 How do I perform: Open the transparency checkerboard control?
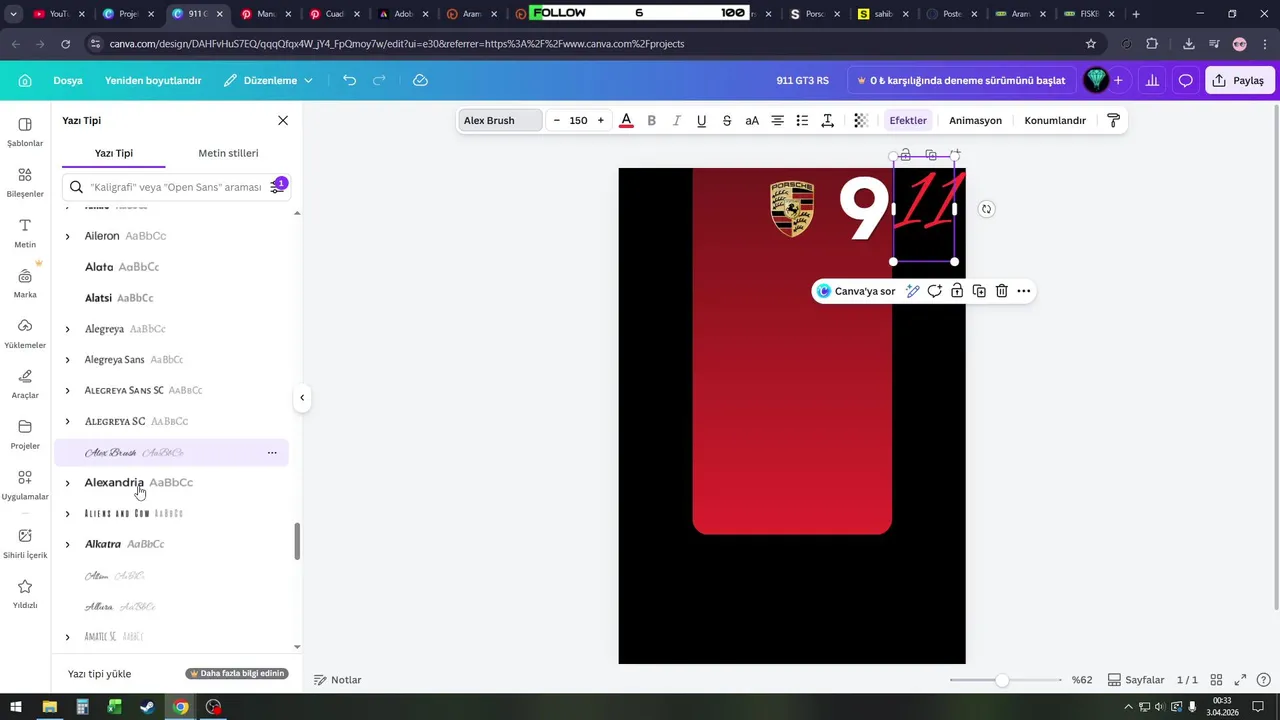pyautogui.click(x=860, y=120)
